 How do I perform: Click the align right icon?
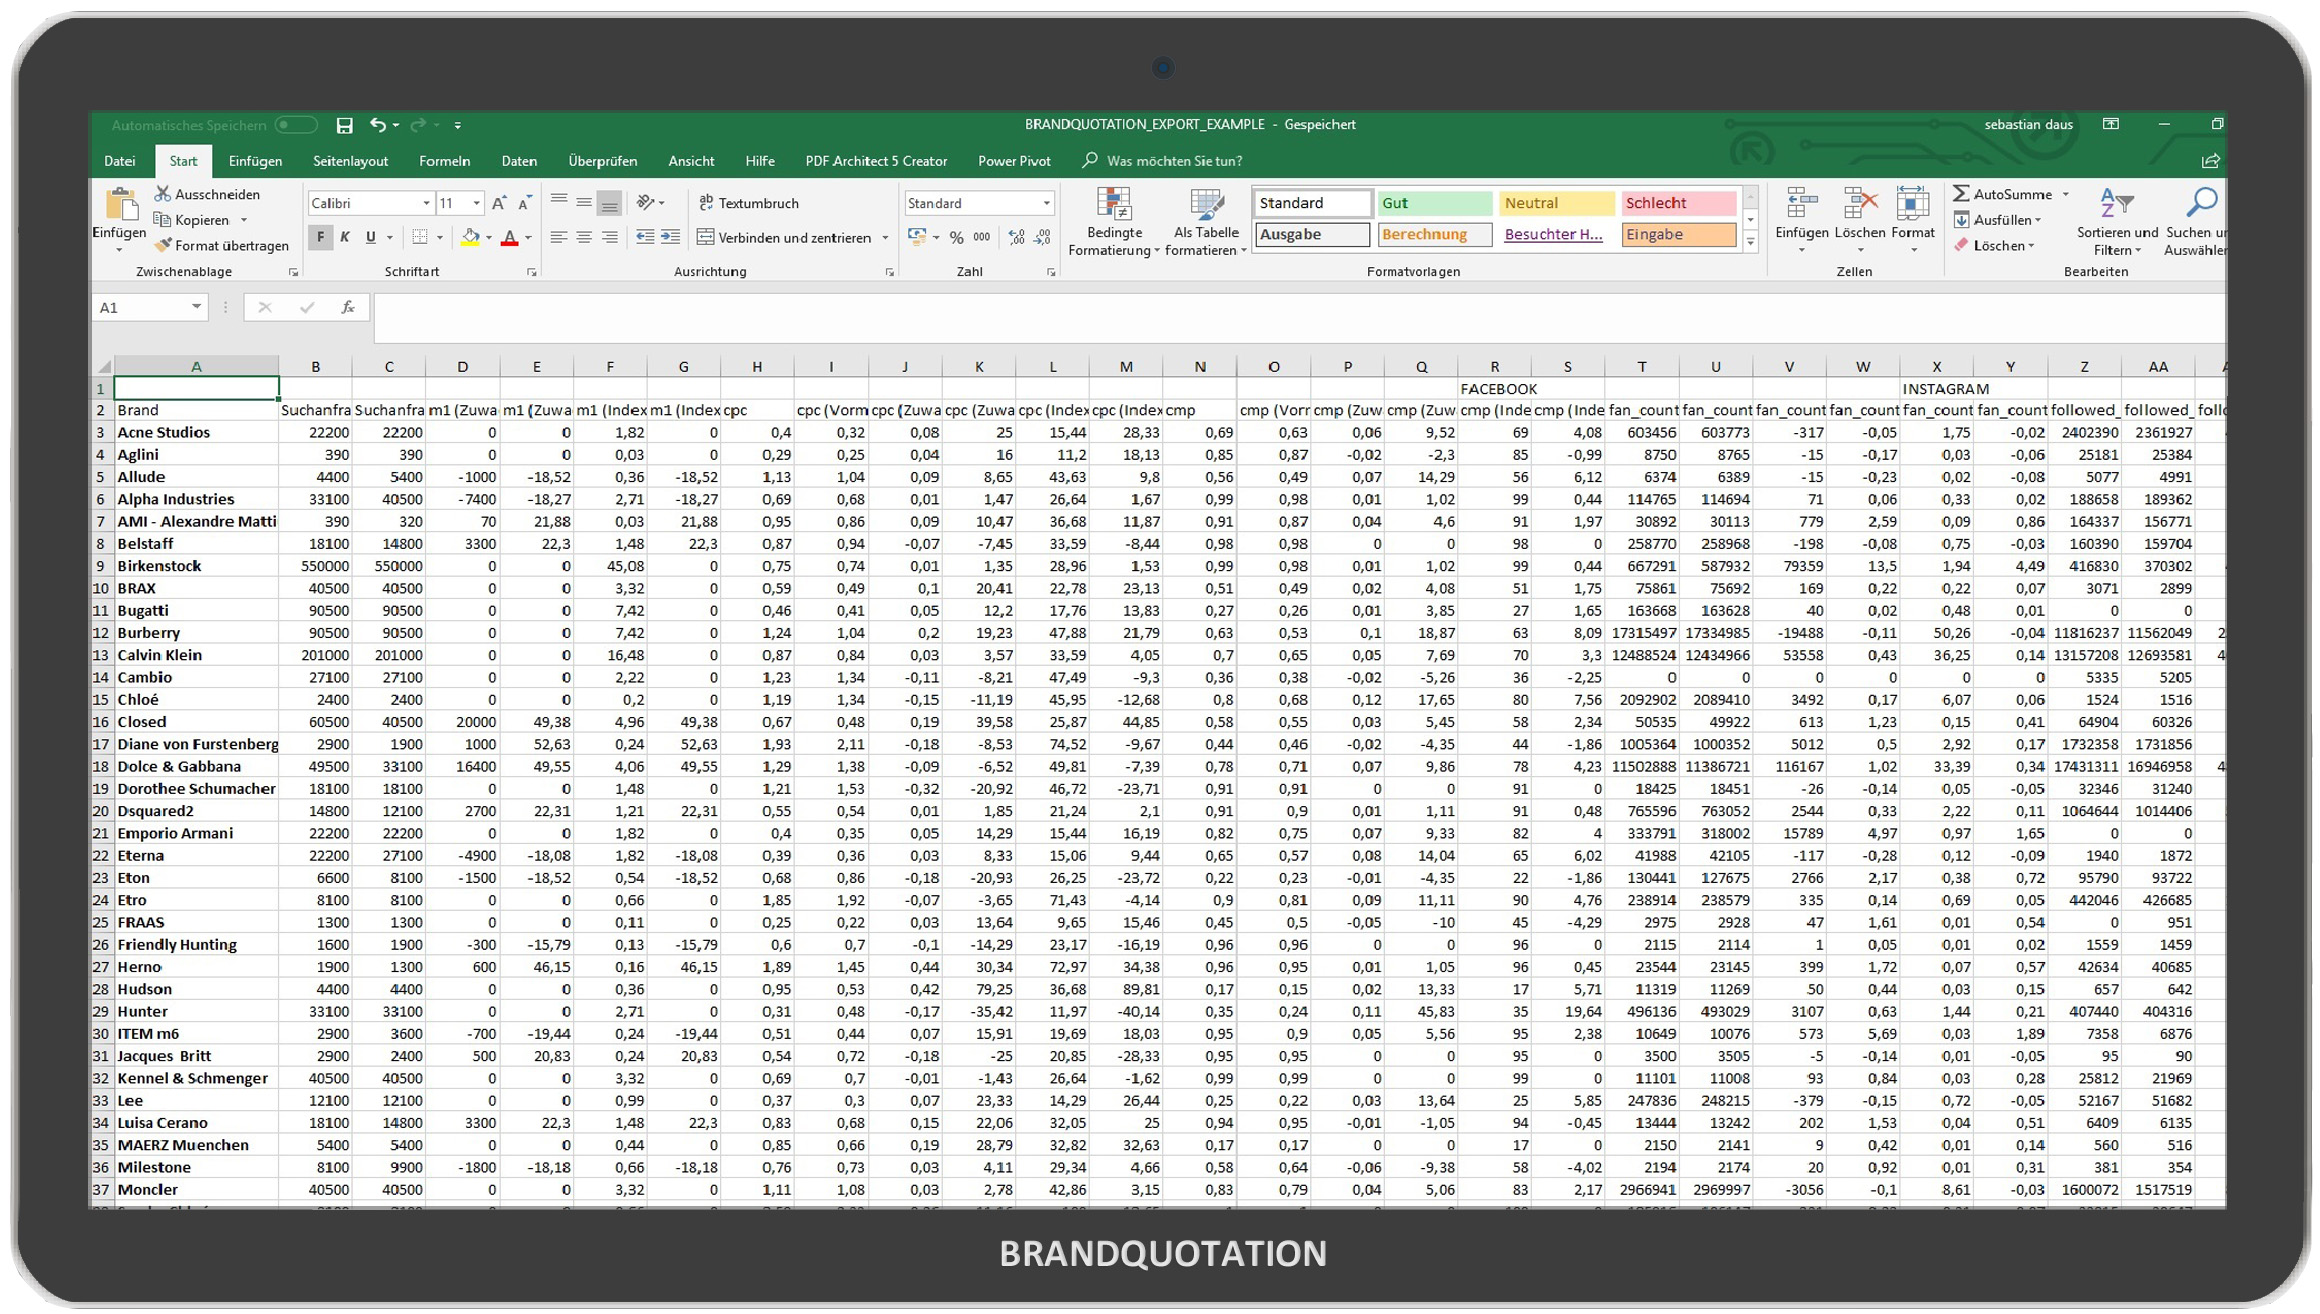coord(609,238)
